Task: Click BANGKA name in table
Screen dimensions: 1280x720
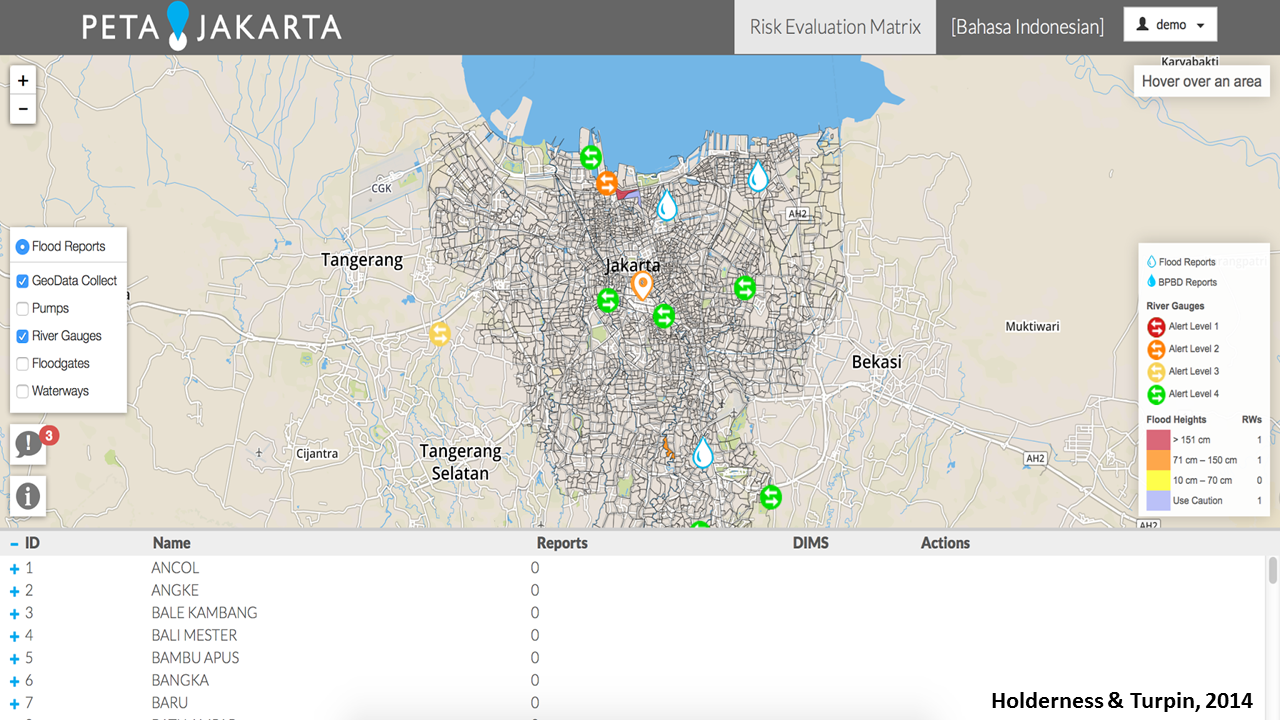Action: pos(180,680)
